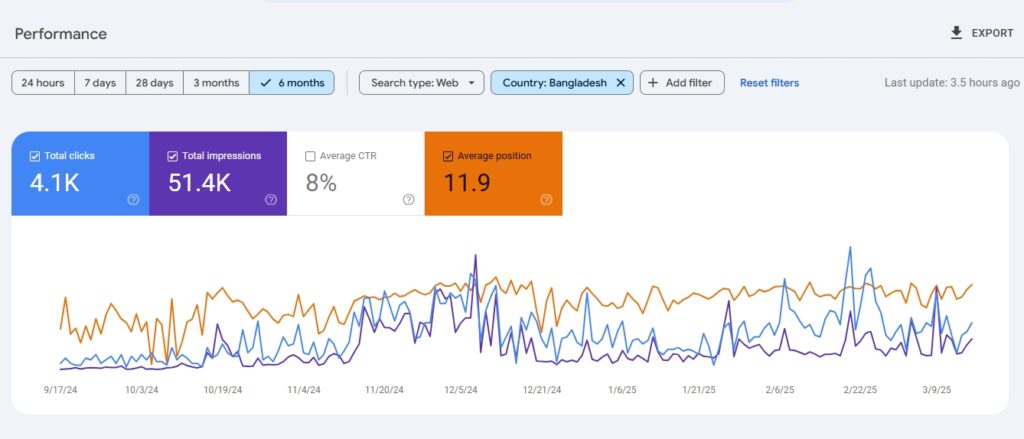The height and width of the screenshot is (439, 1024).
Task: Enable the Average CTR checkbox
Action: click(310, 156)
